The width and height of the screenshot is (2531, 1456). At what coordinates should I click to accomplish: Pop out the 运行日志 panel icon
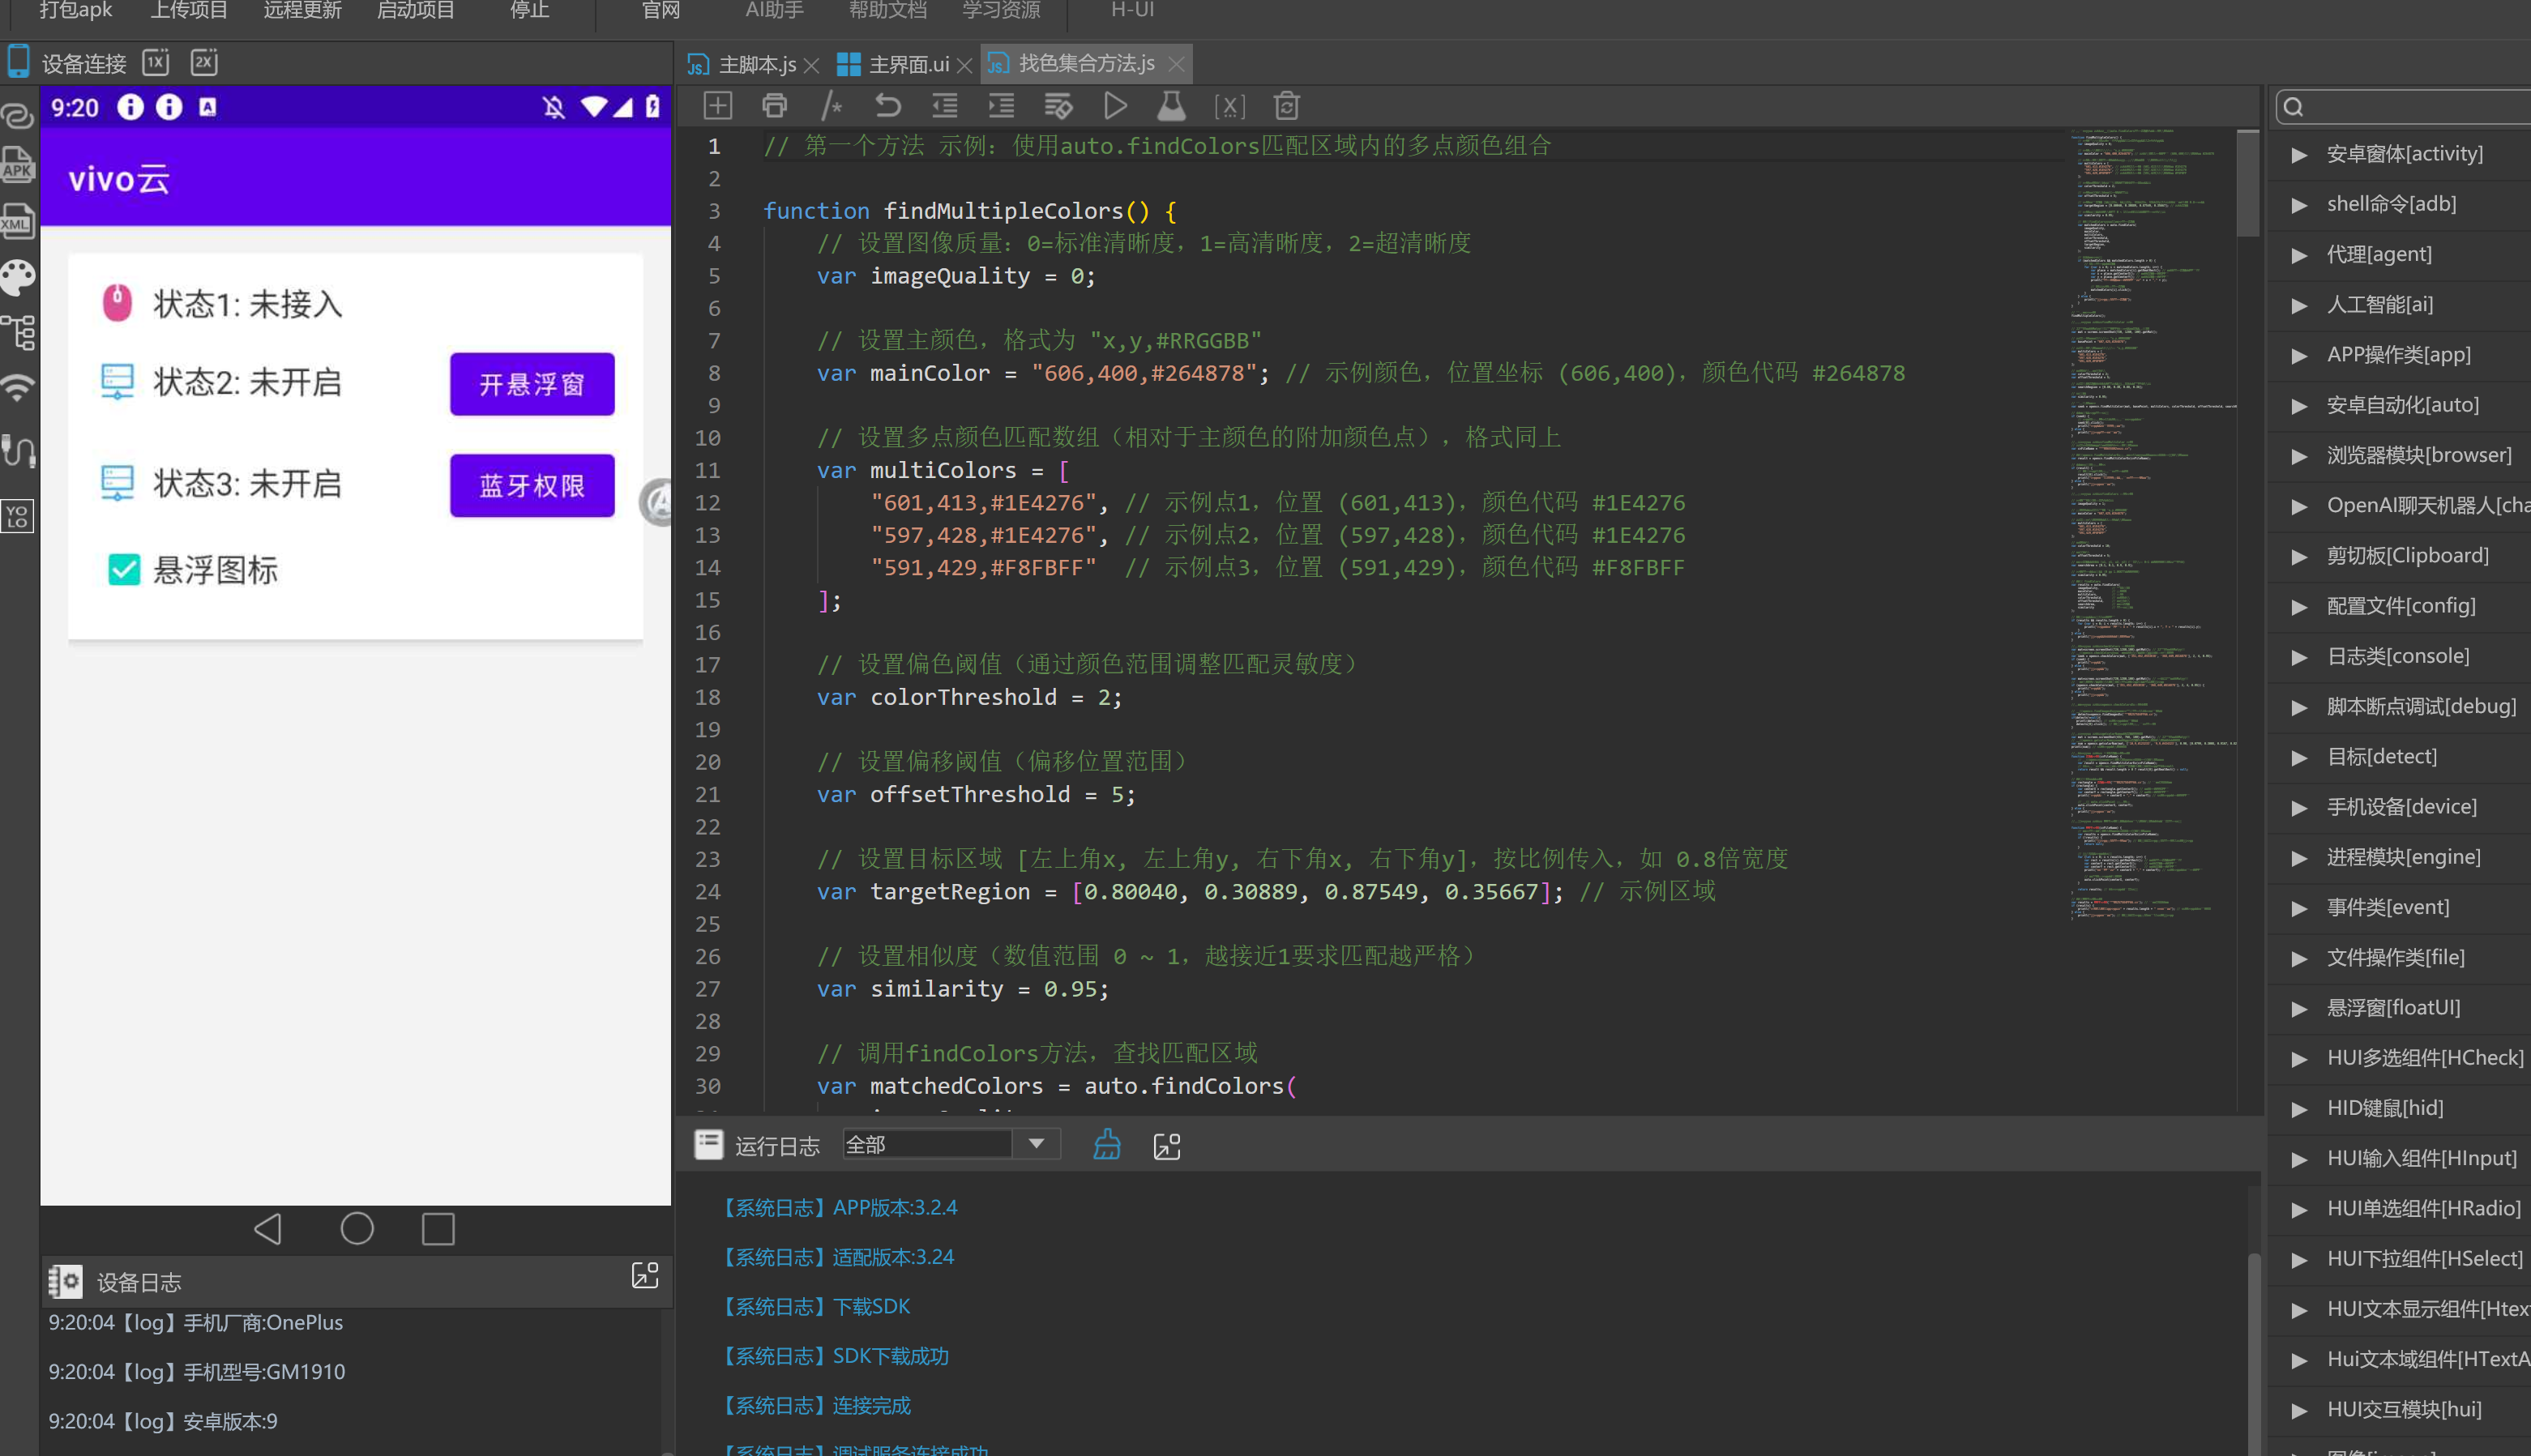(1167, 1146)
